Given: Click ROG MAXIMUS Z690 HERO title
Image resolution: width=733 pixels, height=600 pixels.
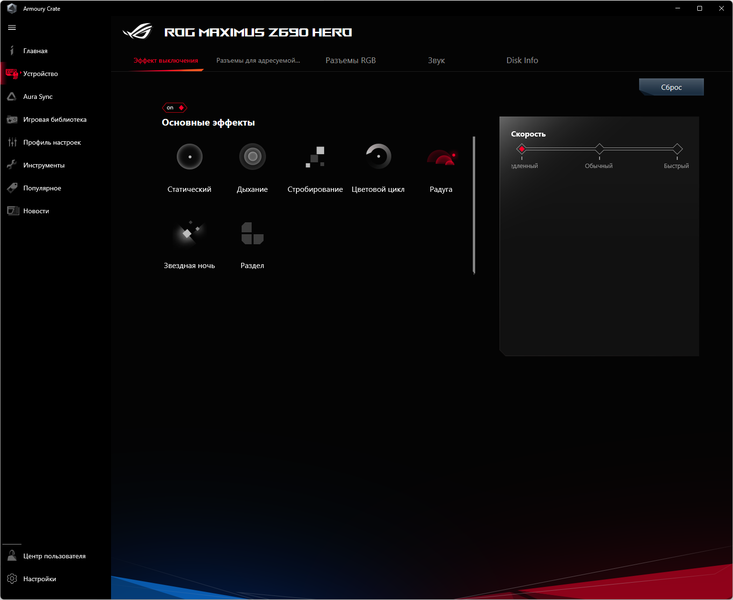Looking at the screenshot, I should click(x=258, y=32).
